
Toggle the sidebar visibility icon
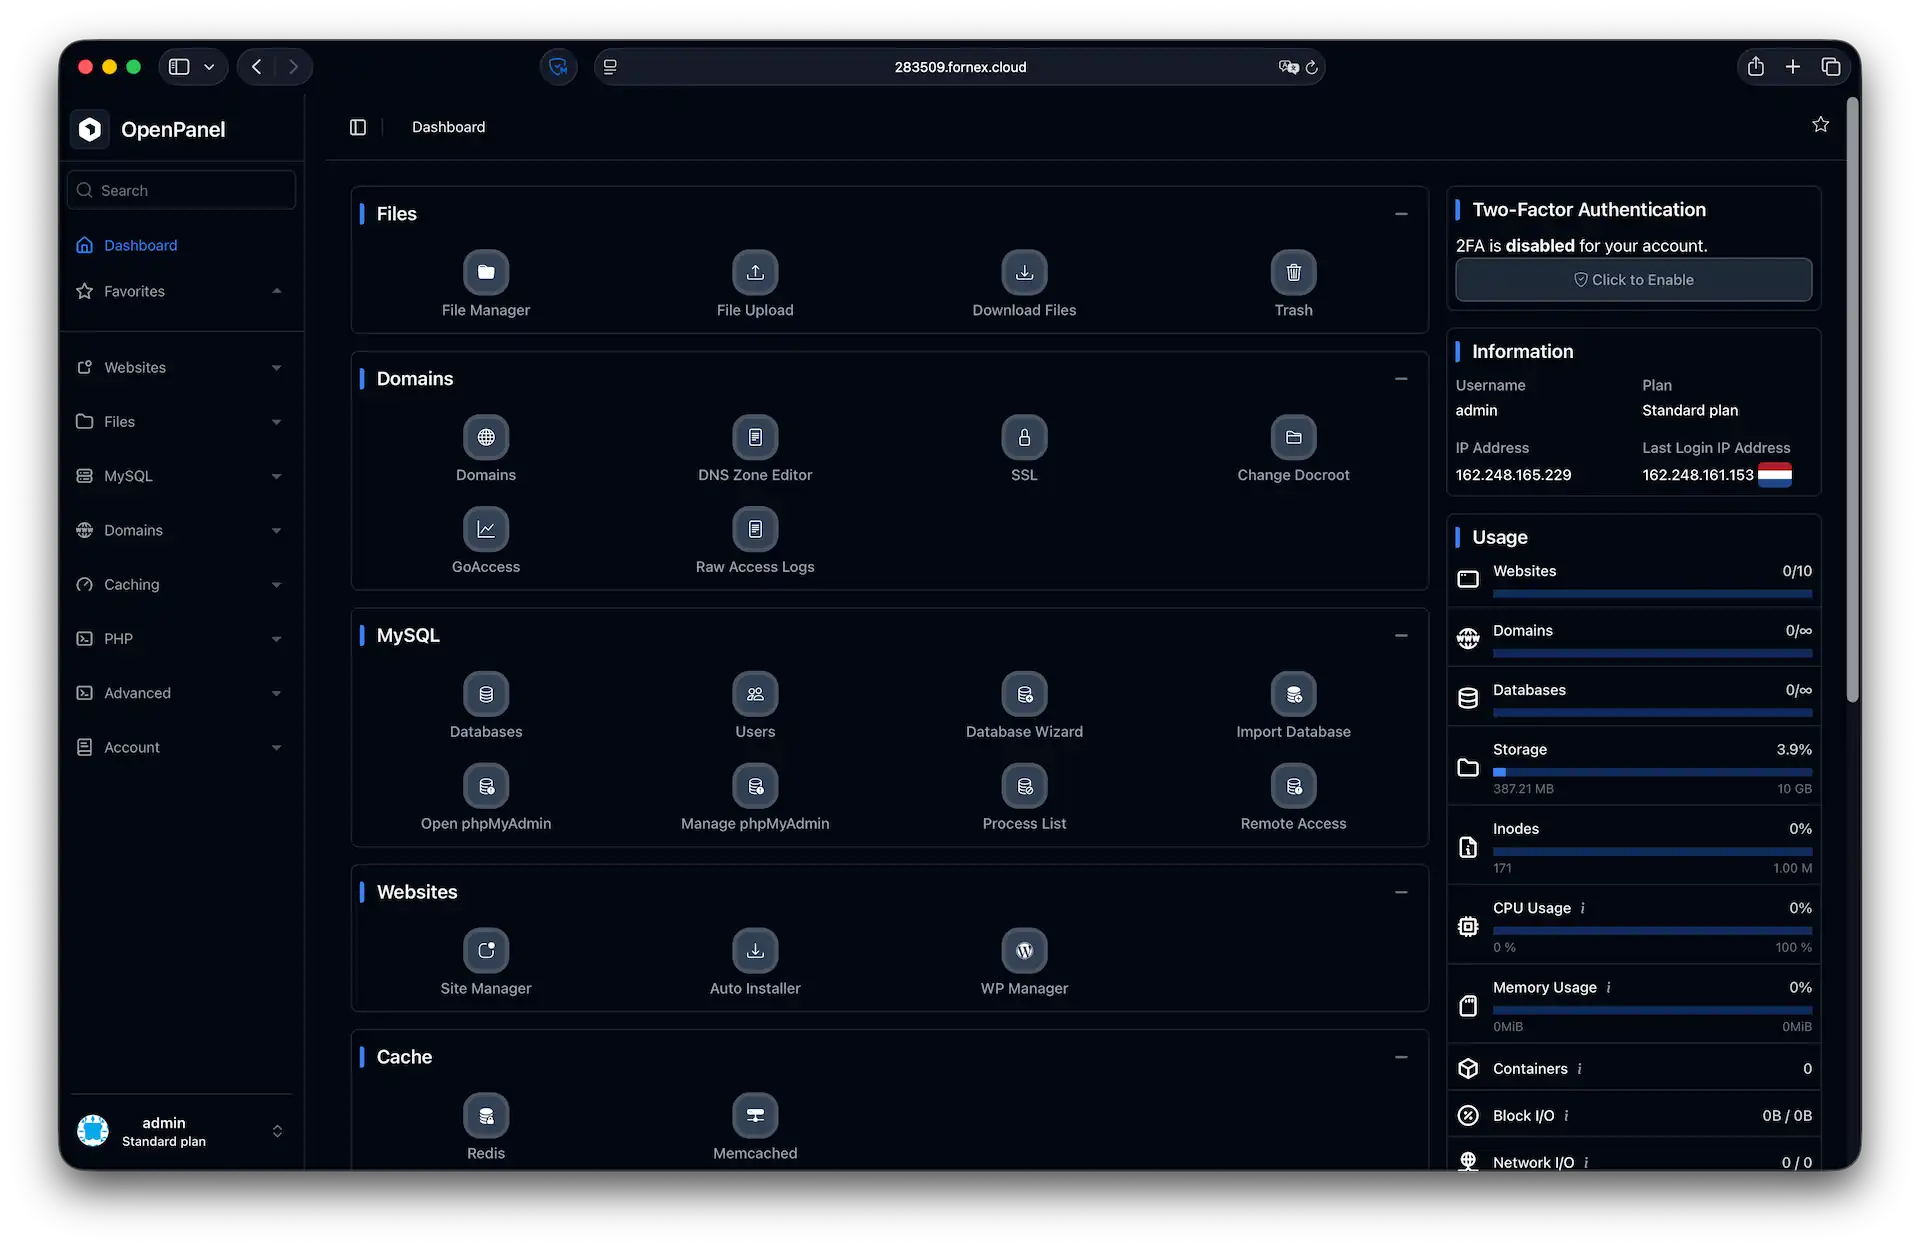pos(357,127)
